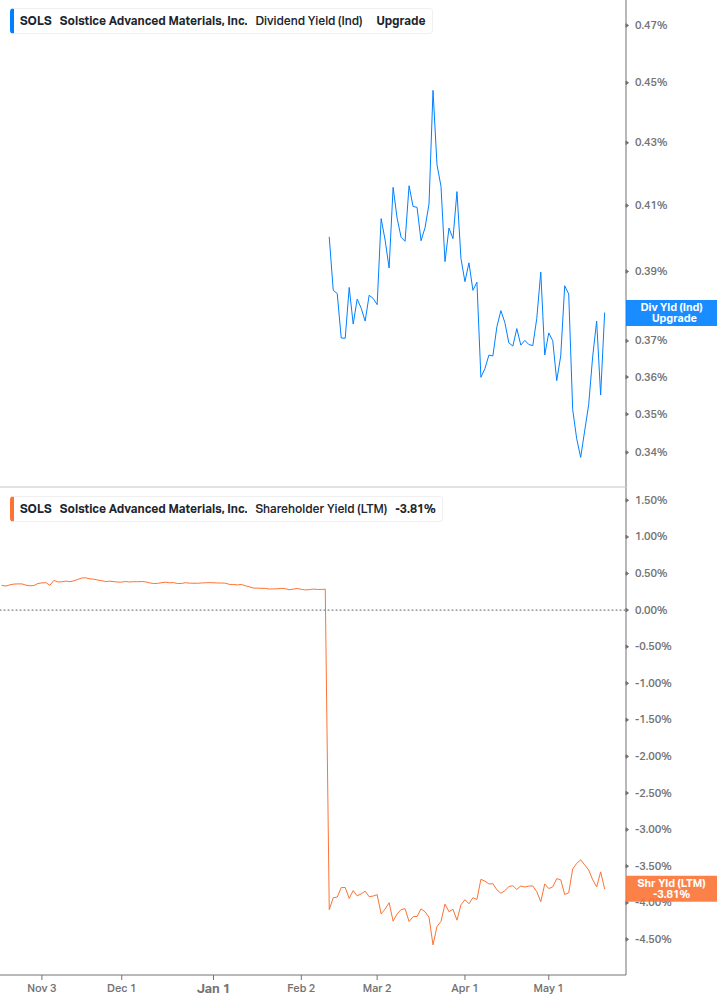Click the 1.00% label on shareholder yield axis
The image size is (717, 1005).
(x=651, y=536)
